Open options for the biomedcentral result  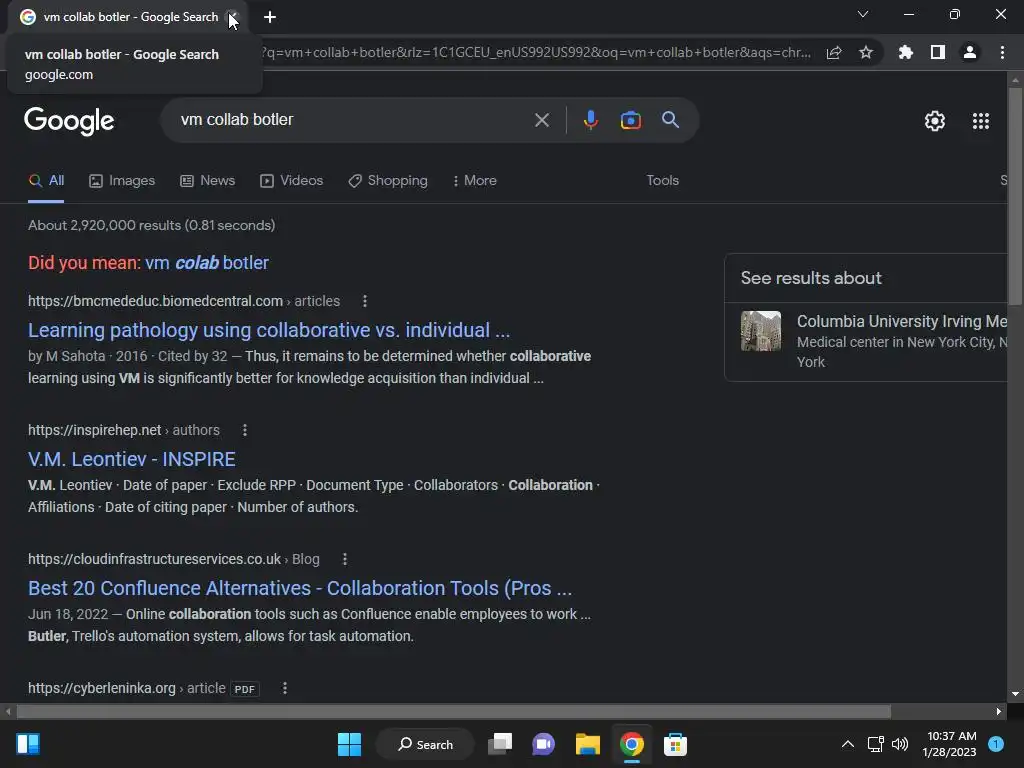pyautogui.click(x=364, y=301)
